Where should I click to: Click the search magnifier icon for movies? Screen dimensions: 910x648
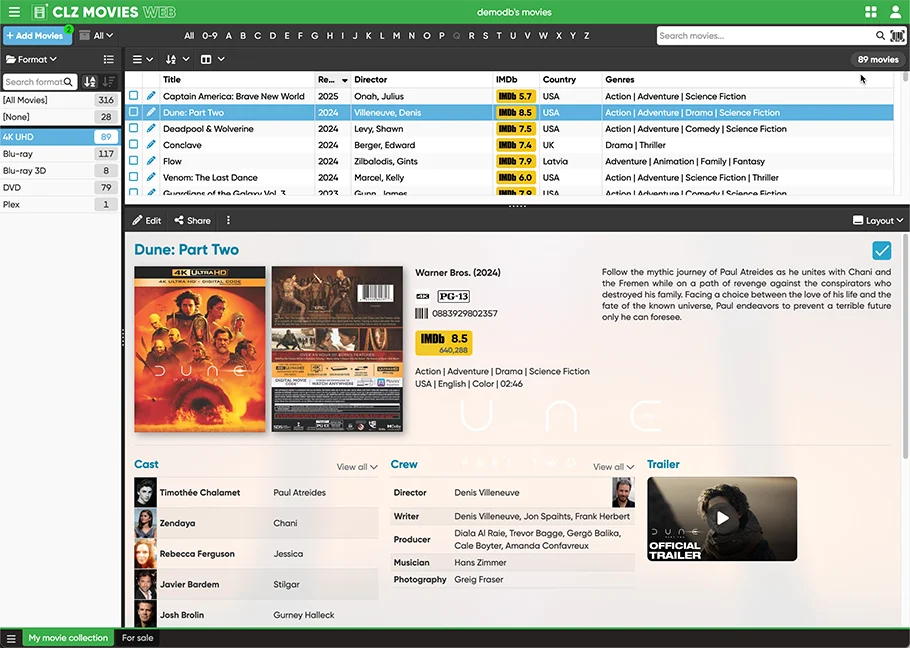880,36
